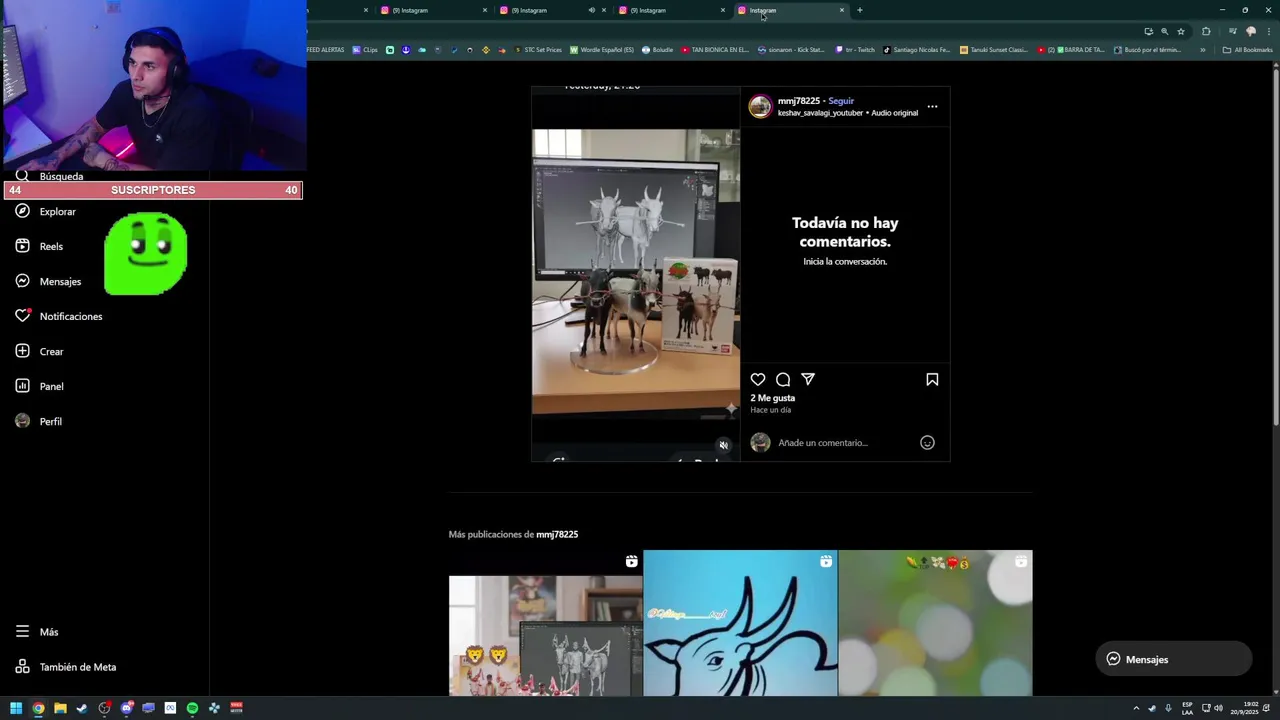Save the post with the bookmark icon
The image size is (1280, 720).
(932, 380)
